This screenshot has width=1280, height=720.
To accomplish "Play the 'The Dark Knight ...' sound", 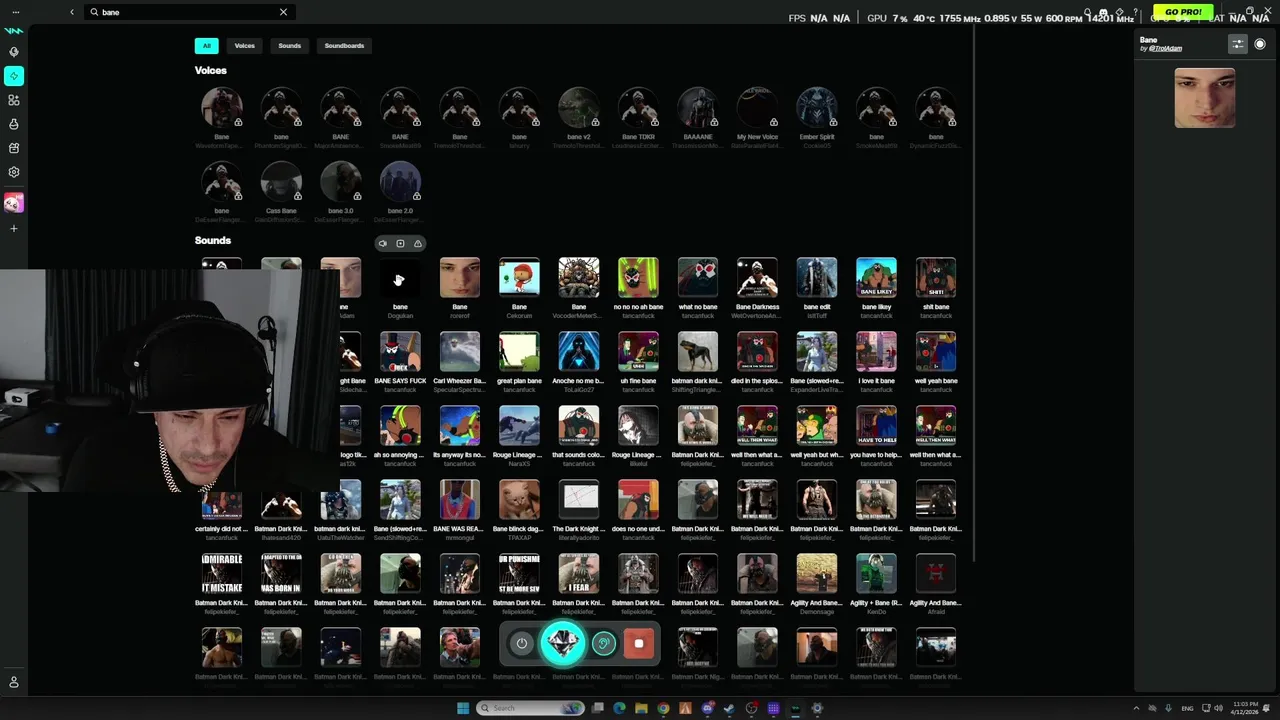I will pos(579,500).
